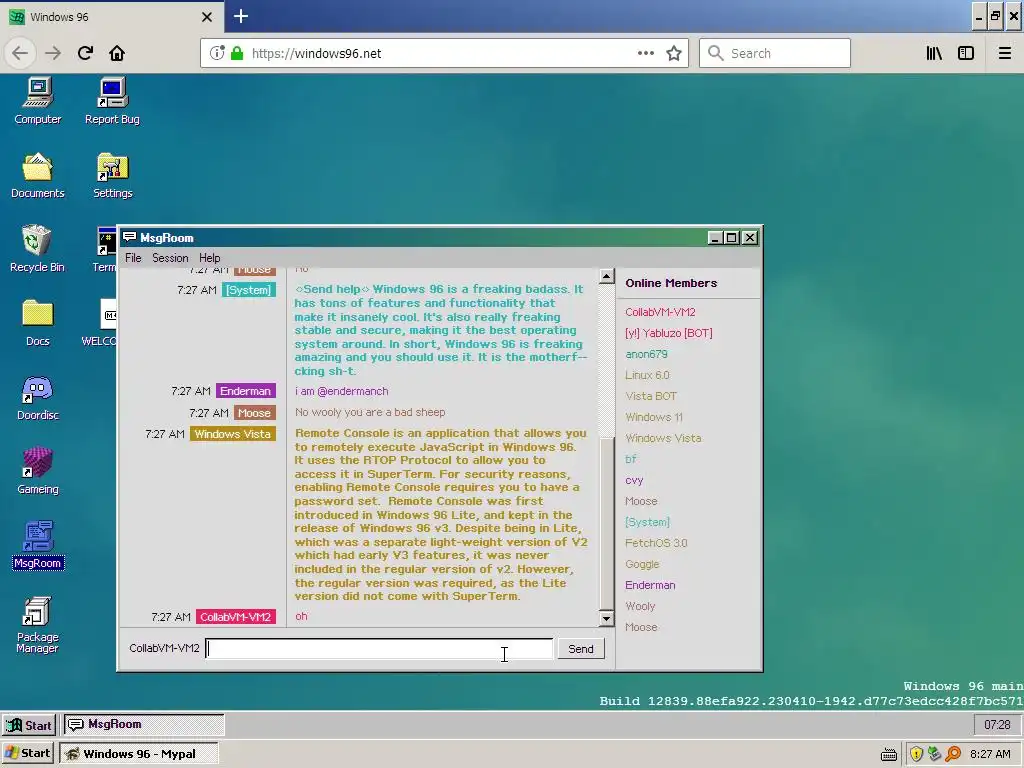Maximize the MsgRoom window
Image resolution: width=1024 pixels, height=768 pixels.
click(x=732, y=238)
